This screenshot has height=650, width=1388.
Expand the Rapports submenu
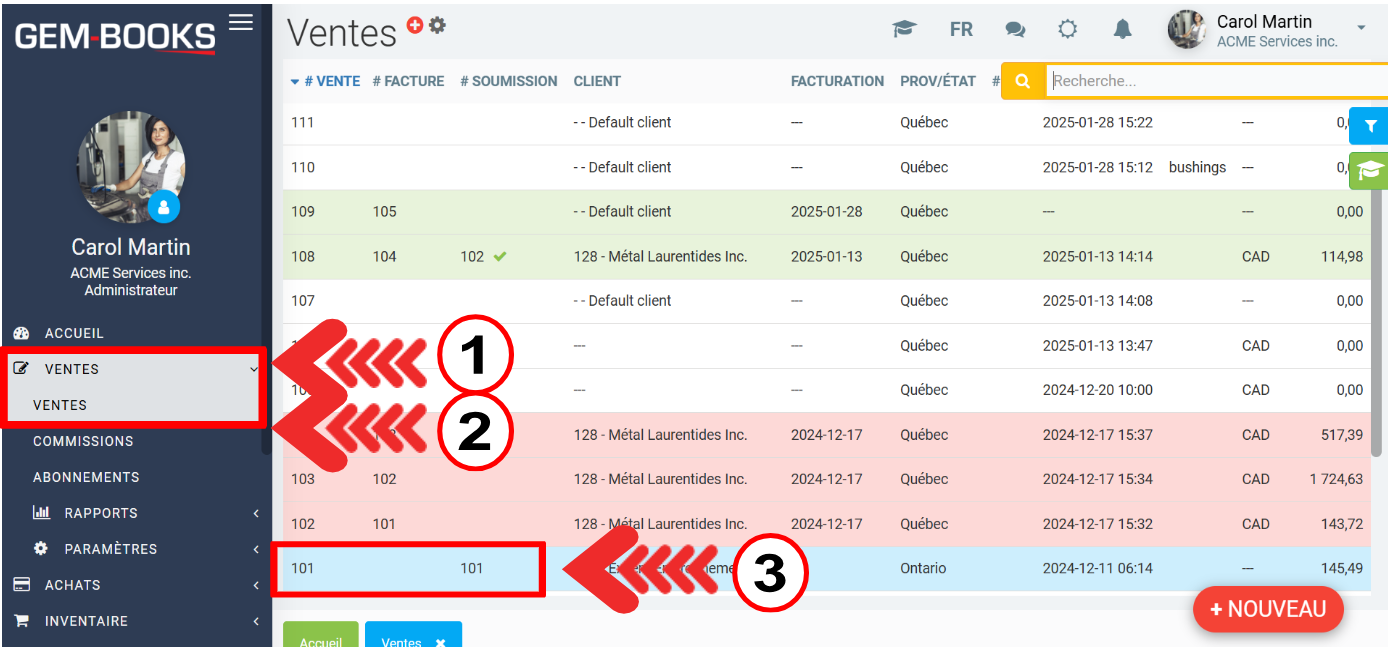101,513
